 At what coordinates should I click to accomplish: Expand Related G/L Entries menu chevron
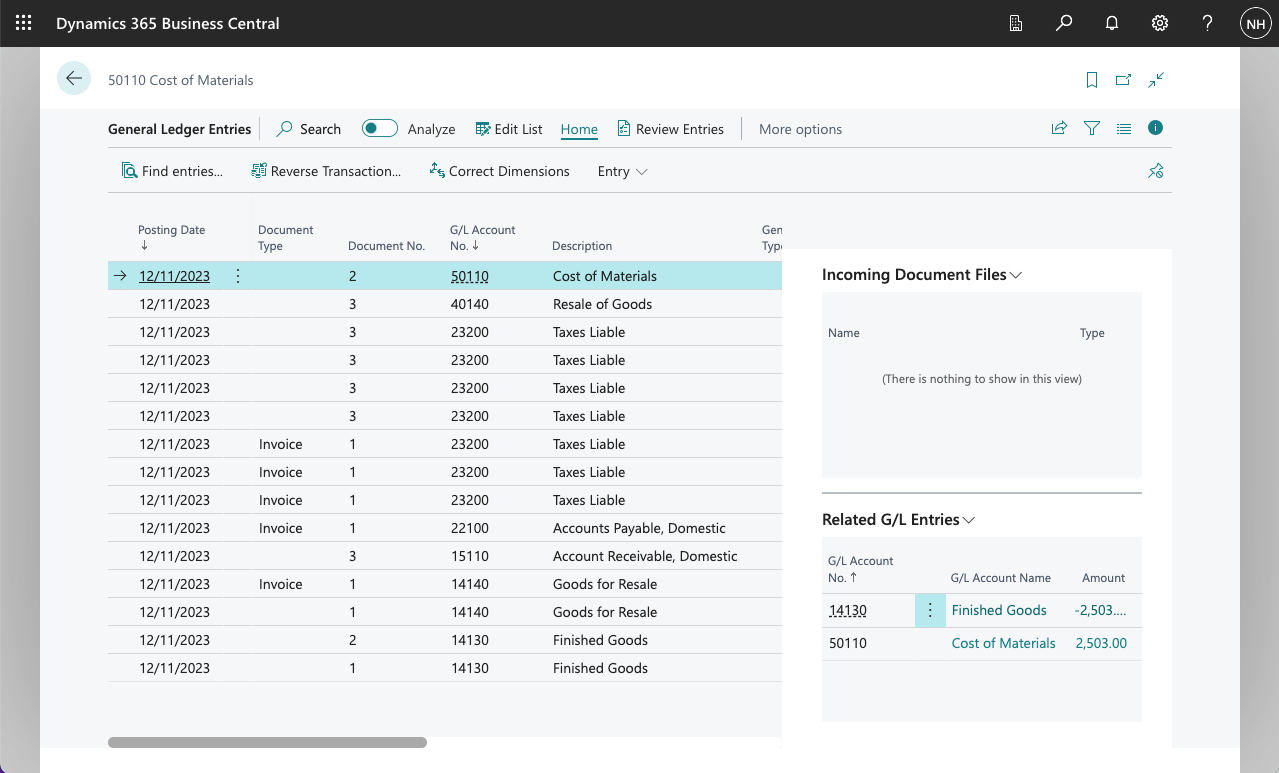968,520
